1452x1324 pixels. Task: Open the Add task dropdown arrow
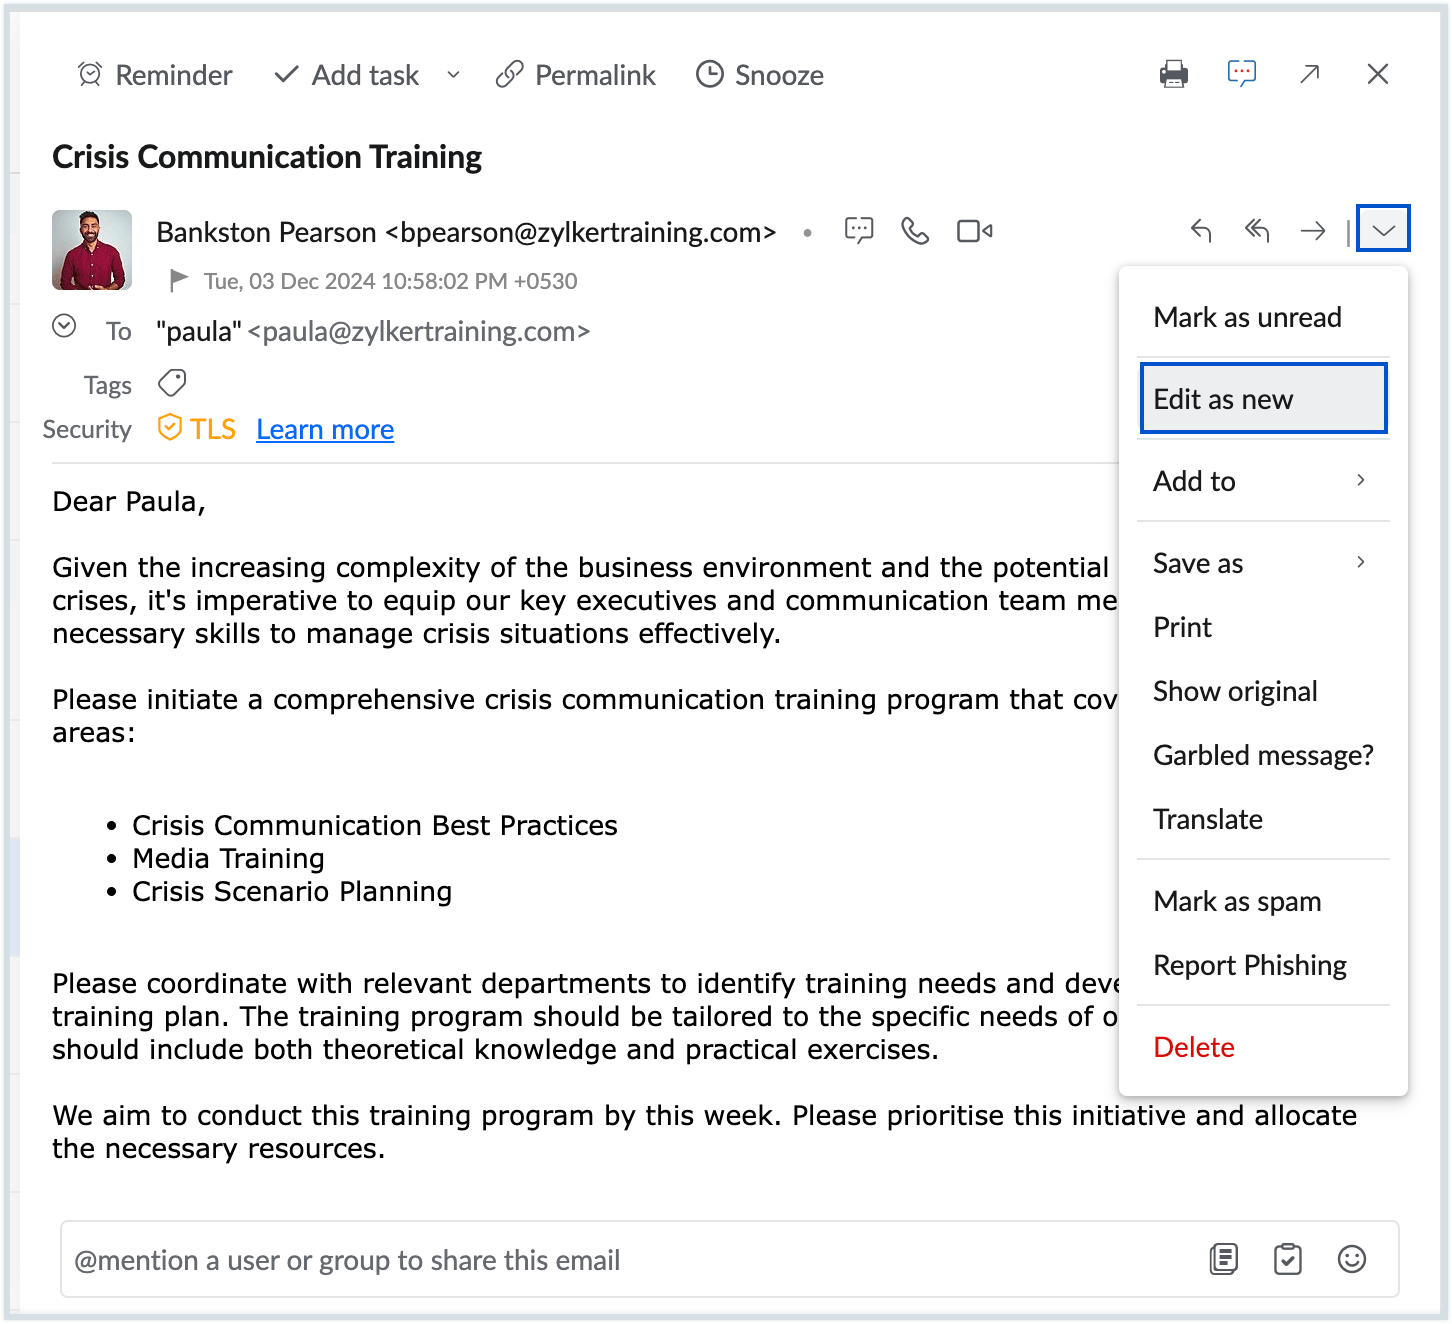tap(453, 75)
